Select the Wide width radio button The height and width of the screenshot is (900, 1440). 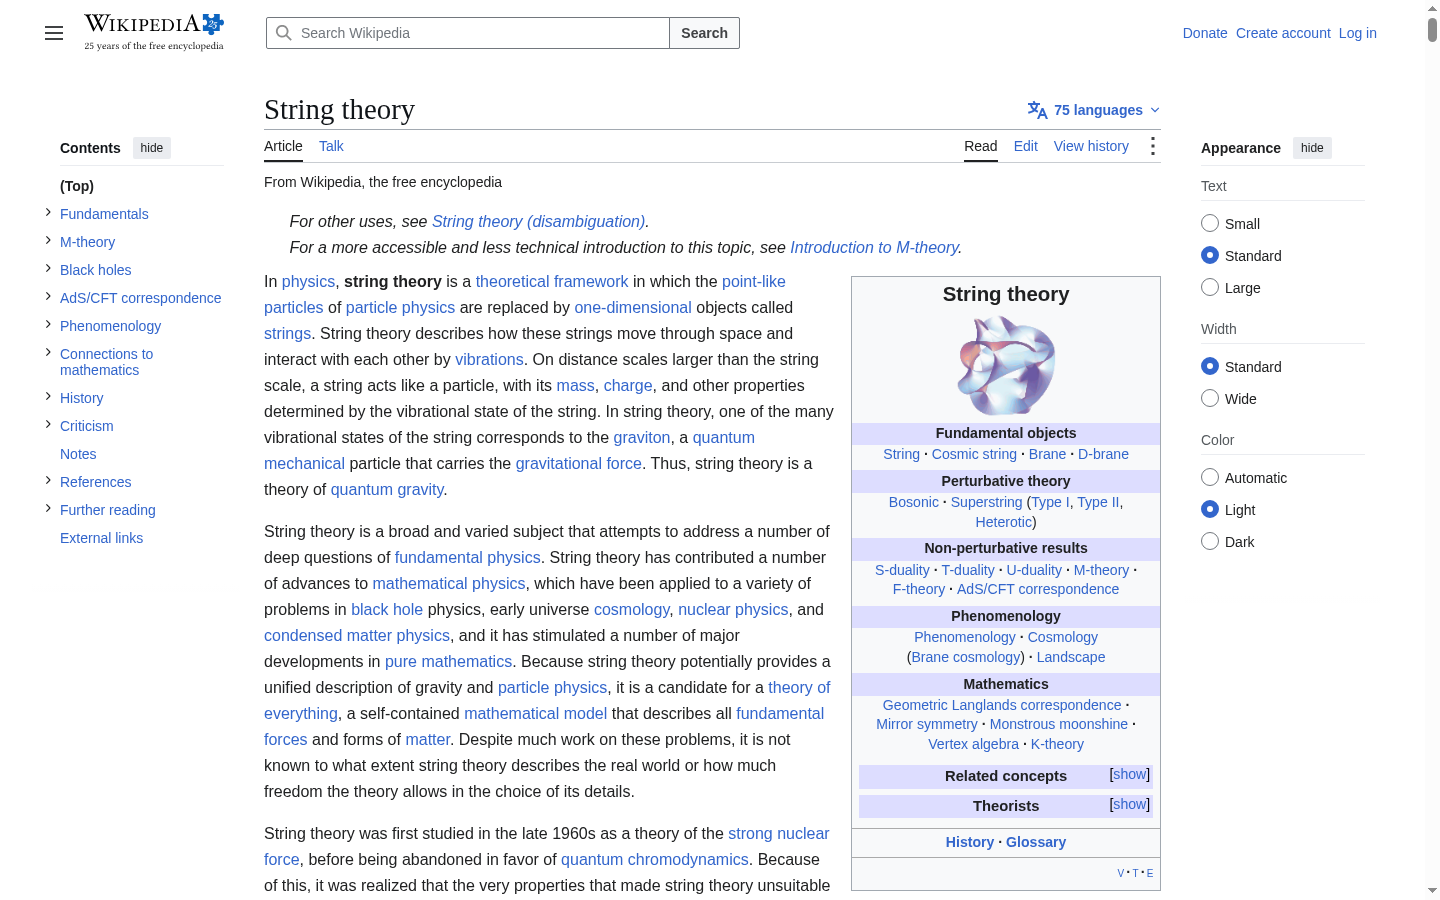pos(1210,398)
